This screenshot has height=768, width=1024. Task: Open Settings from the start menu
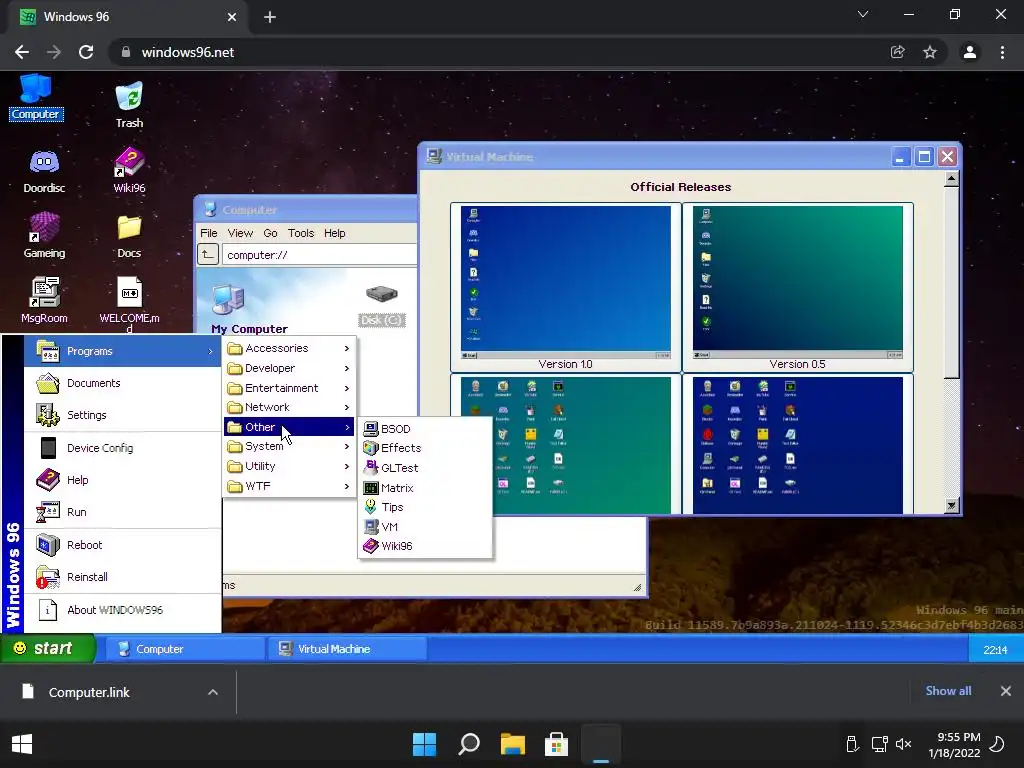tap(123, 415)
